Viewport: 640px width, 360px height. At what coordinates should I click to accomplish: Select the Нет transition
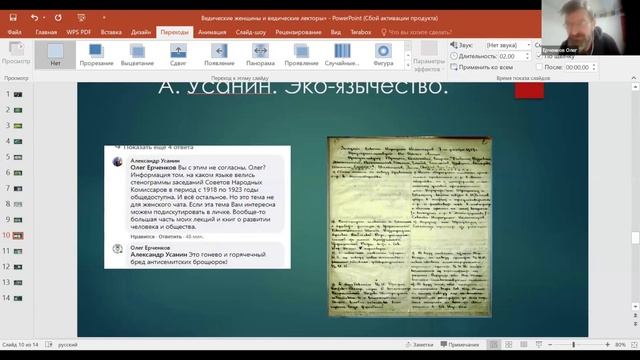pyautogui.click(x=55, y=55)
